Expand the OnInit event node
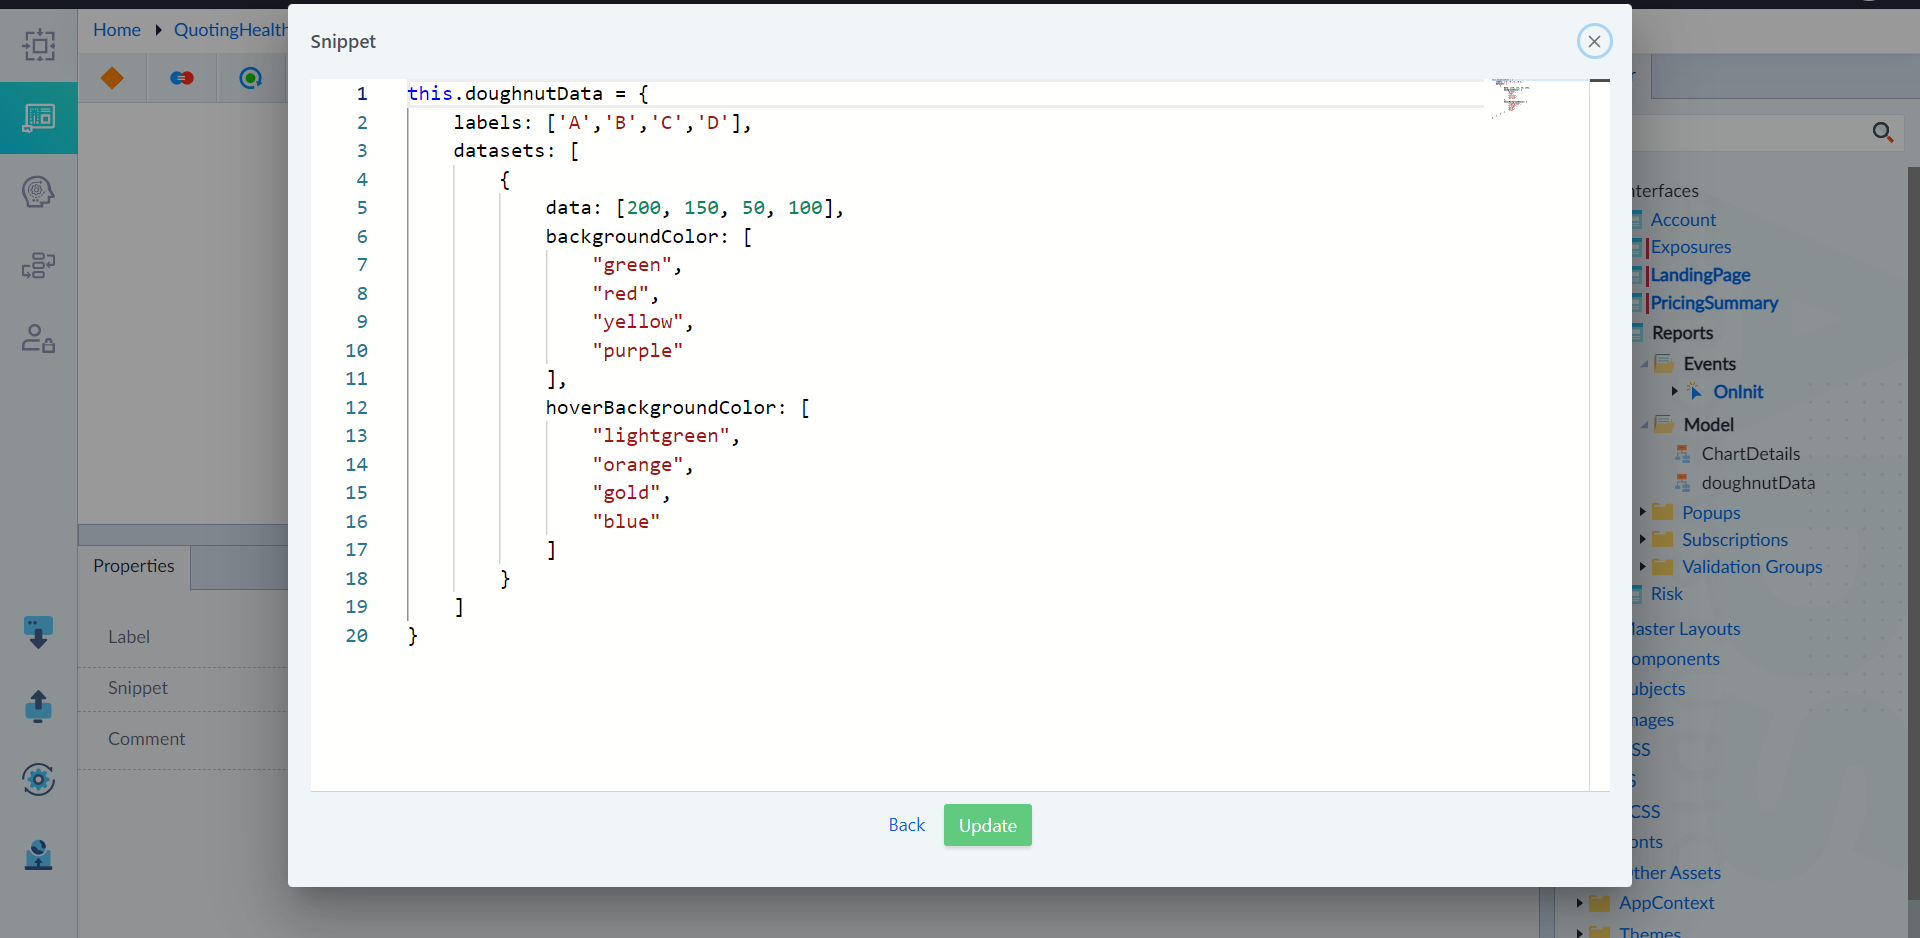Image resolution: width=1920 pixels, height=938 pixels. [1675, 391]
